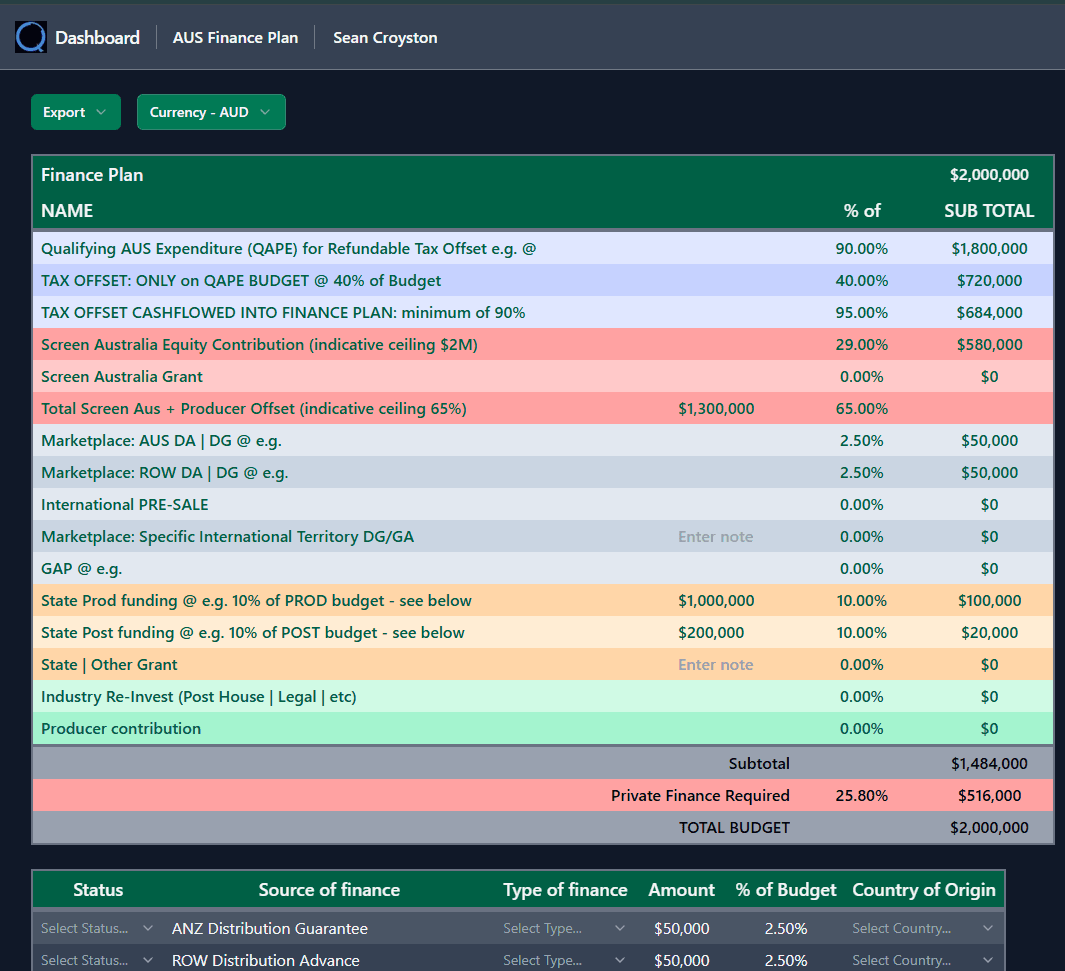
Task: Click the Sean Croyston profile link
Action: pos(385,38)
